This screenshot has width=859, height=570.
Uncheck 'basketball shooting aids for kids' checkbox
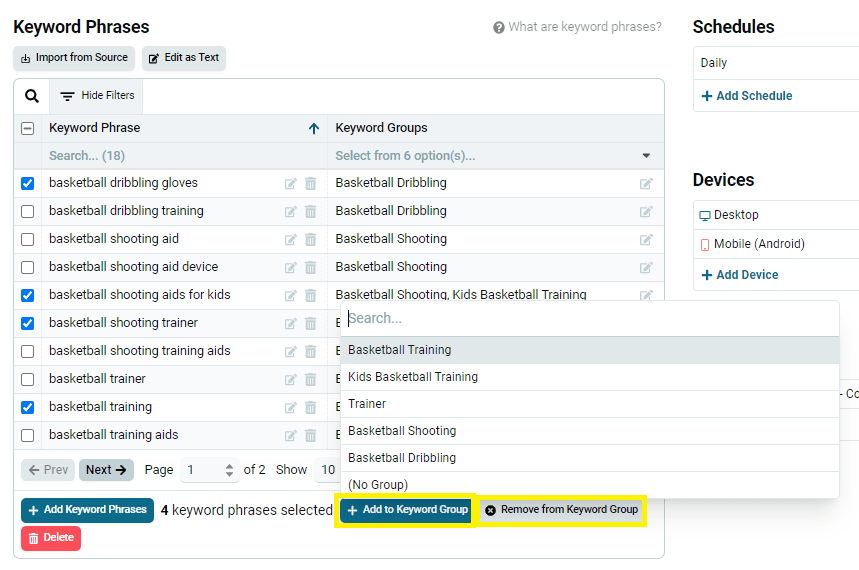tap(27, 295)
